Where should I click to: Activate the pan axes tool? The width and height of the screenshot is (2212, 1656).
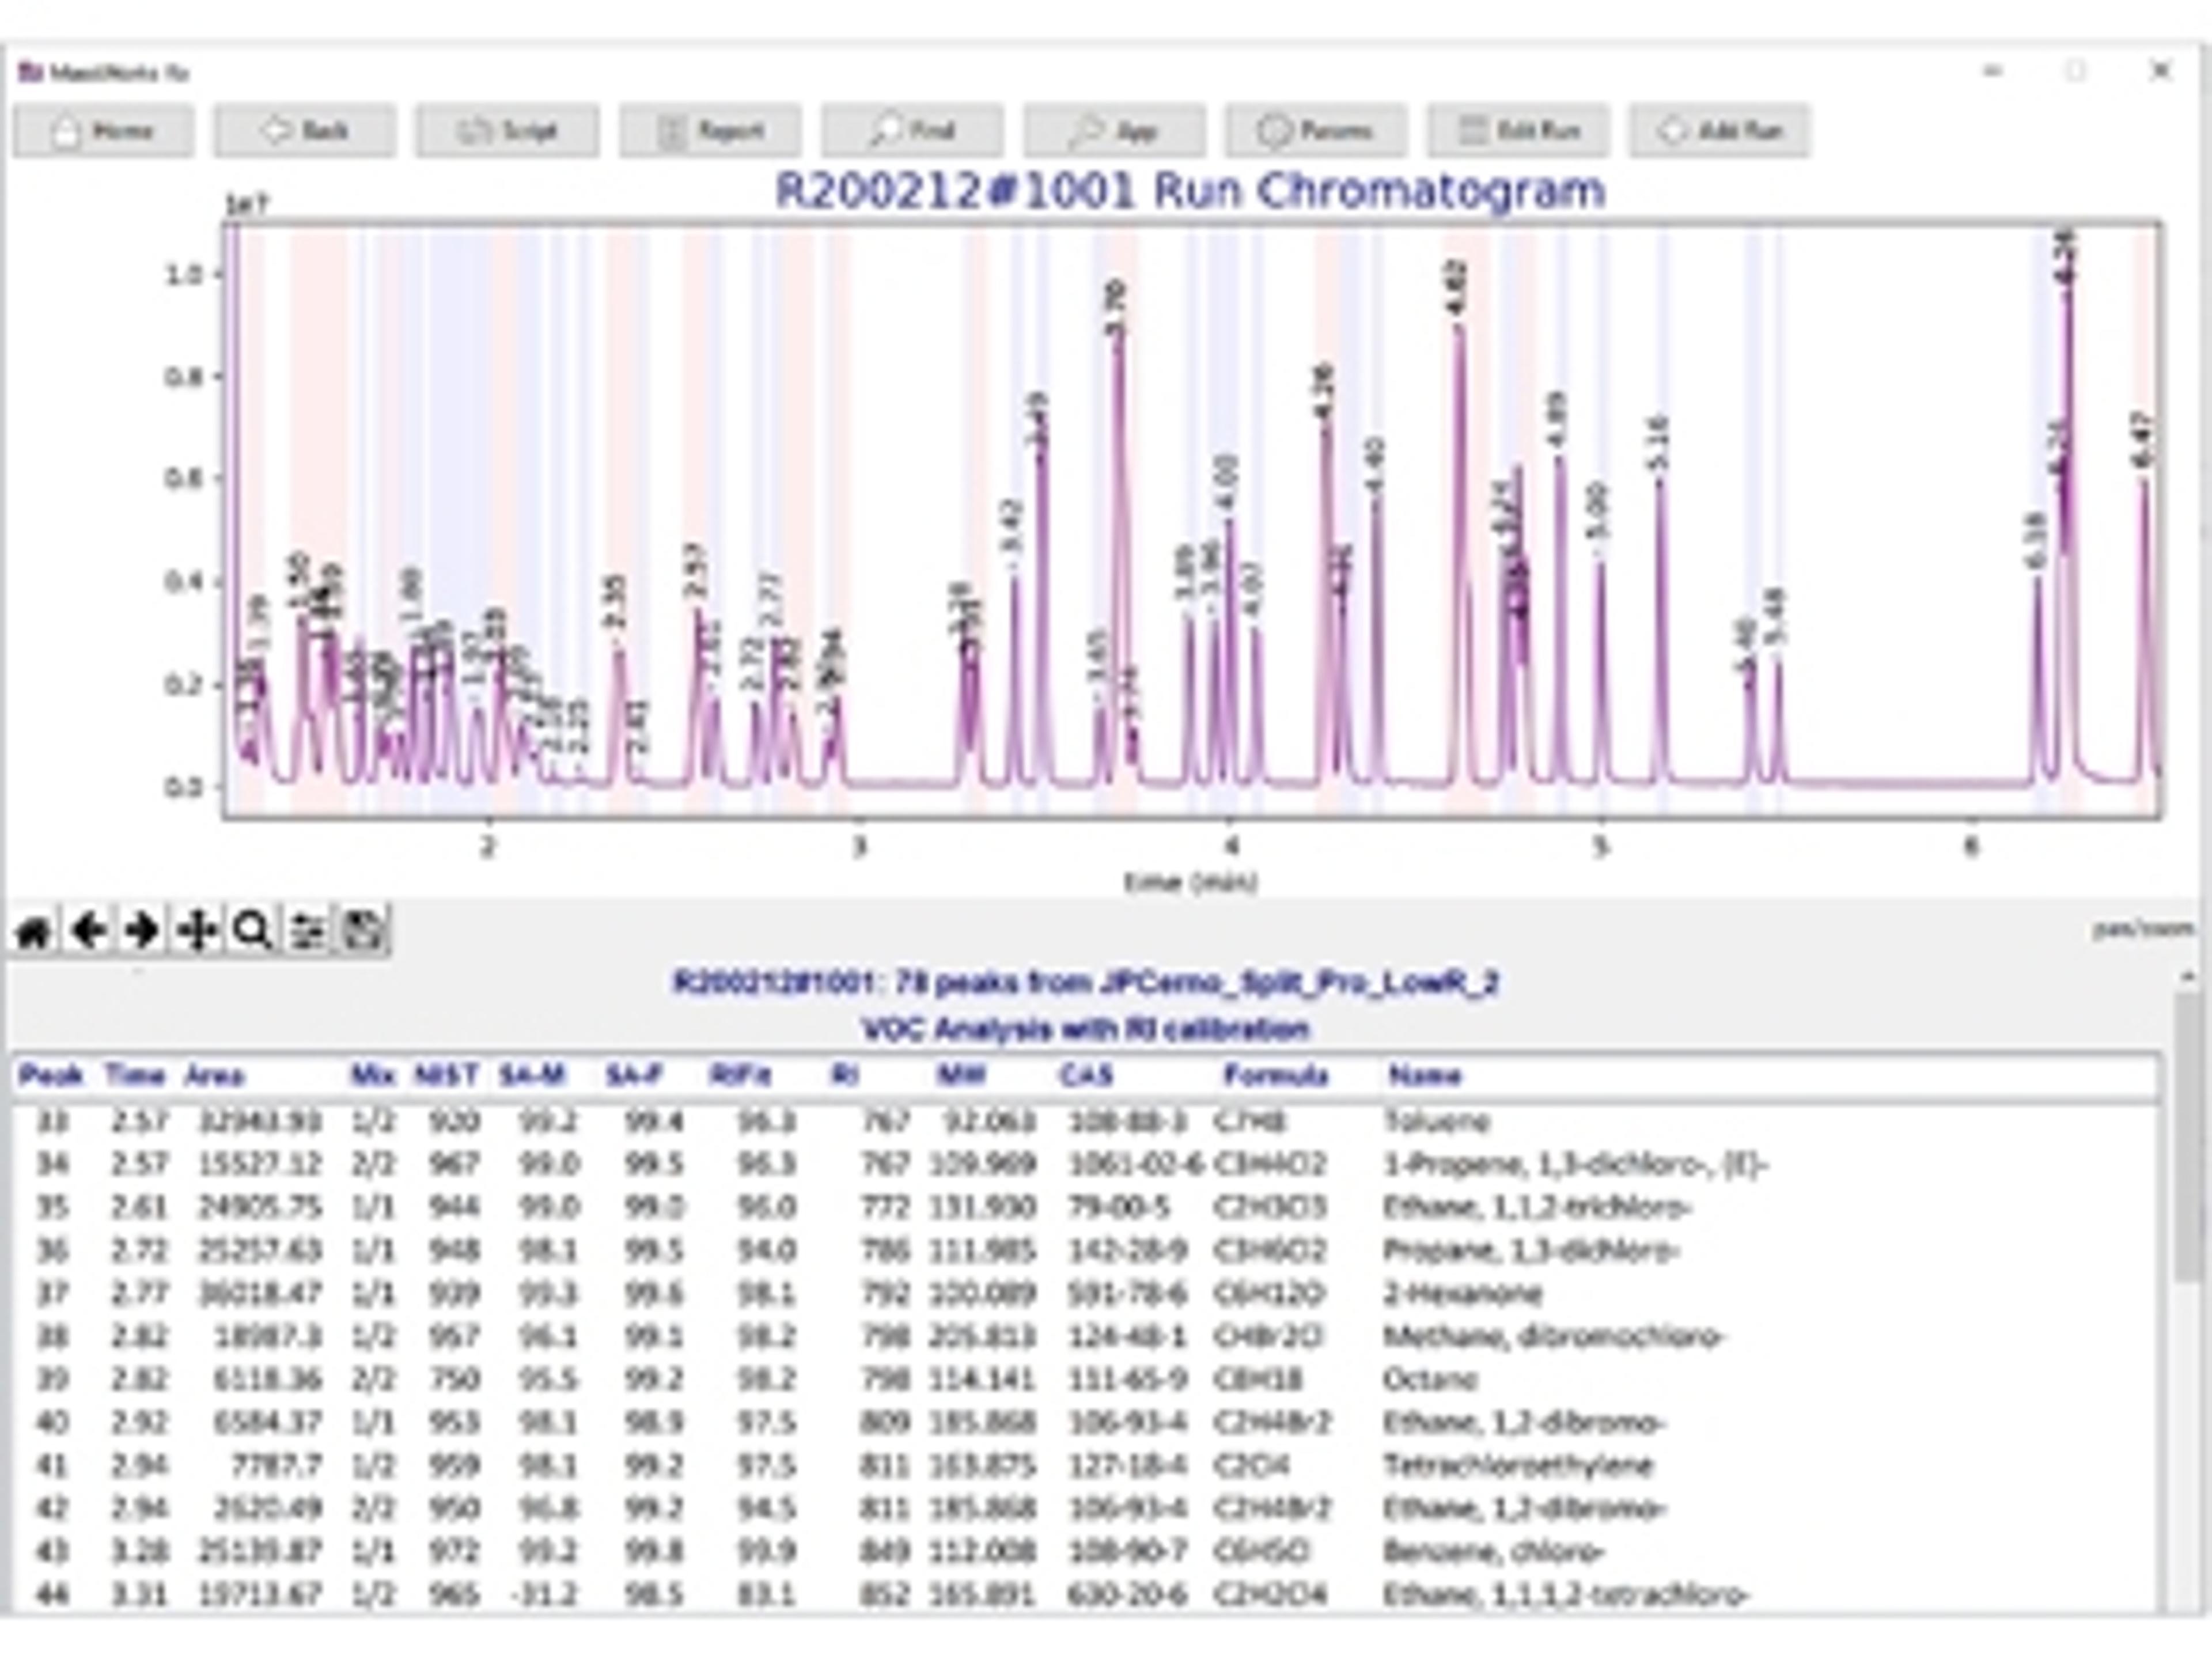197,931
